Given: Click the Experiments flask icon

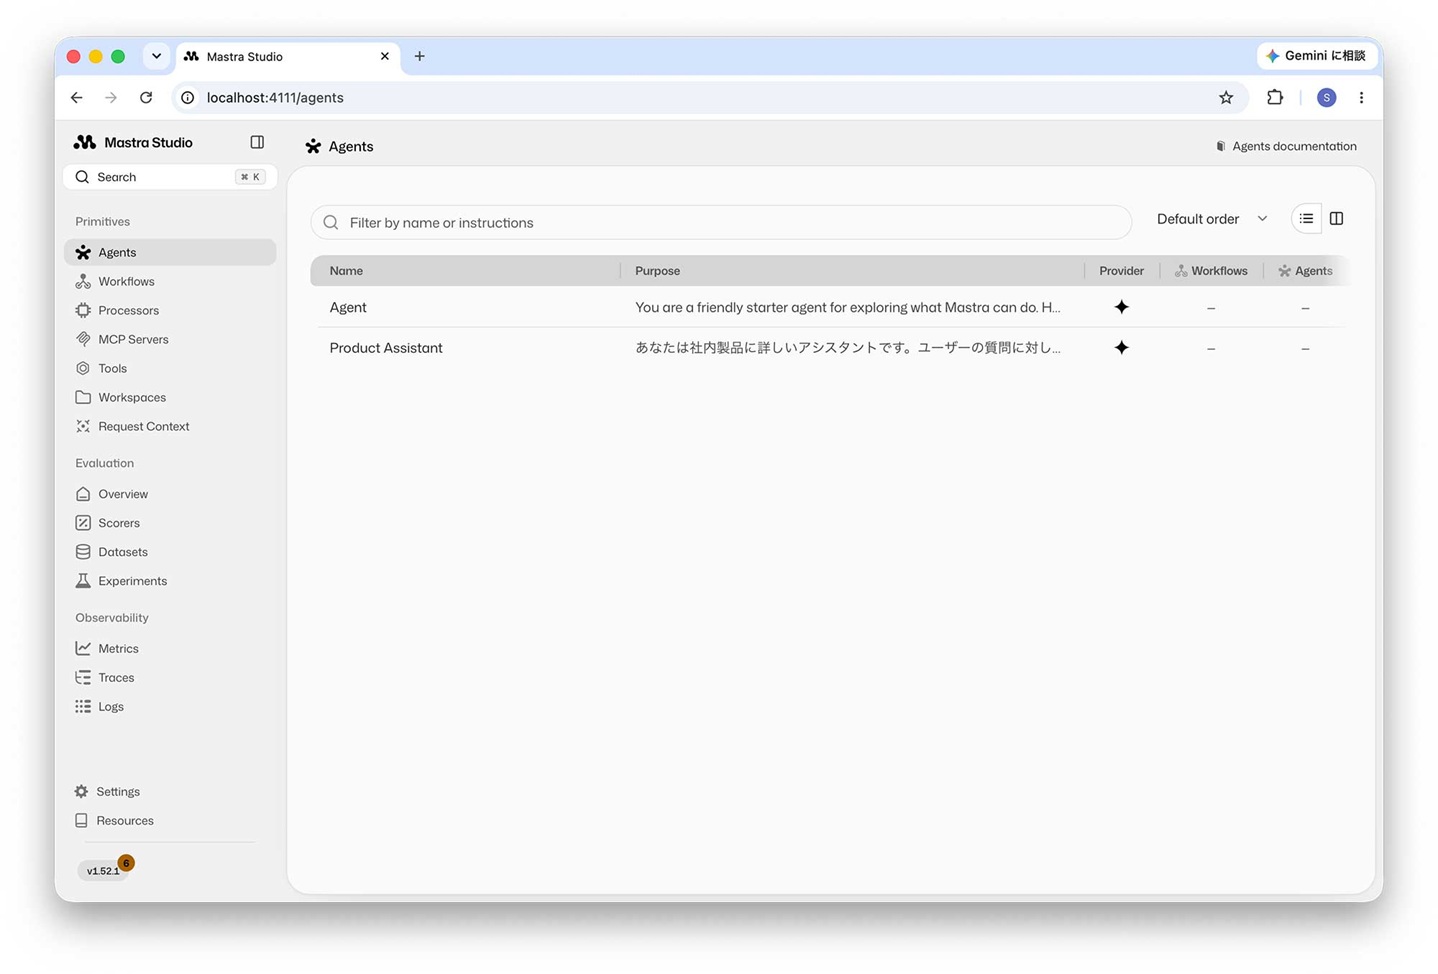Looking at the screenshot, I should click(83, 581).
